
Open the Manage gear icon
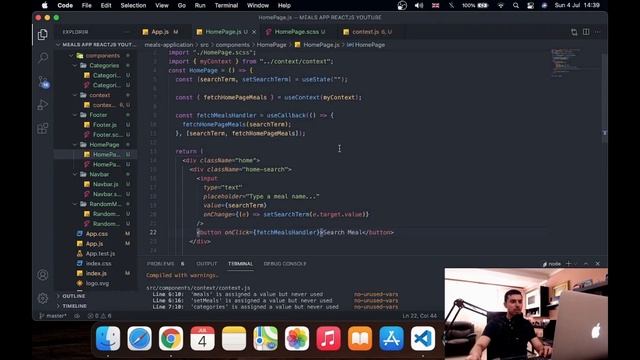tap(42, 298)
